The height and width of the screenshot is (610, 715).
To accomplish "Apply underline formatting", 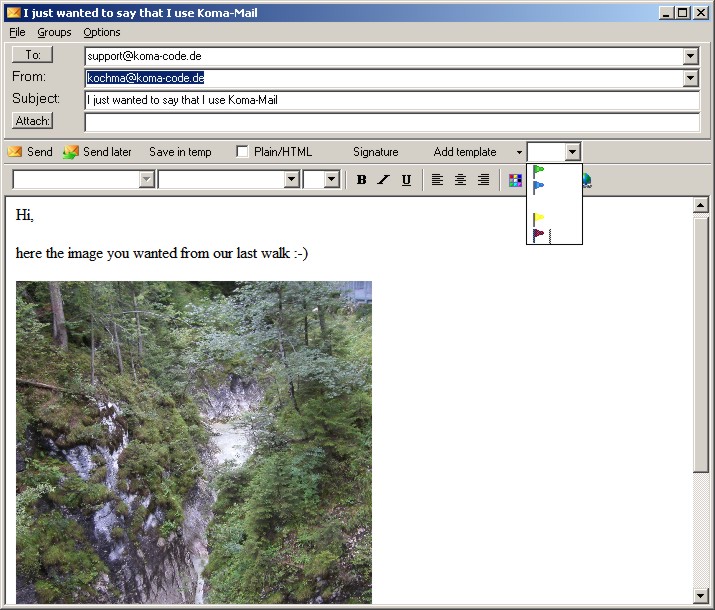I will click(406, 180).
